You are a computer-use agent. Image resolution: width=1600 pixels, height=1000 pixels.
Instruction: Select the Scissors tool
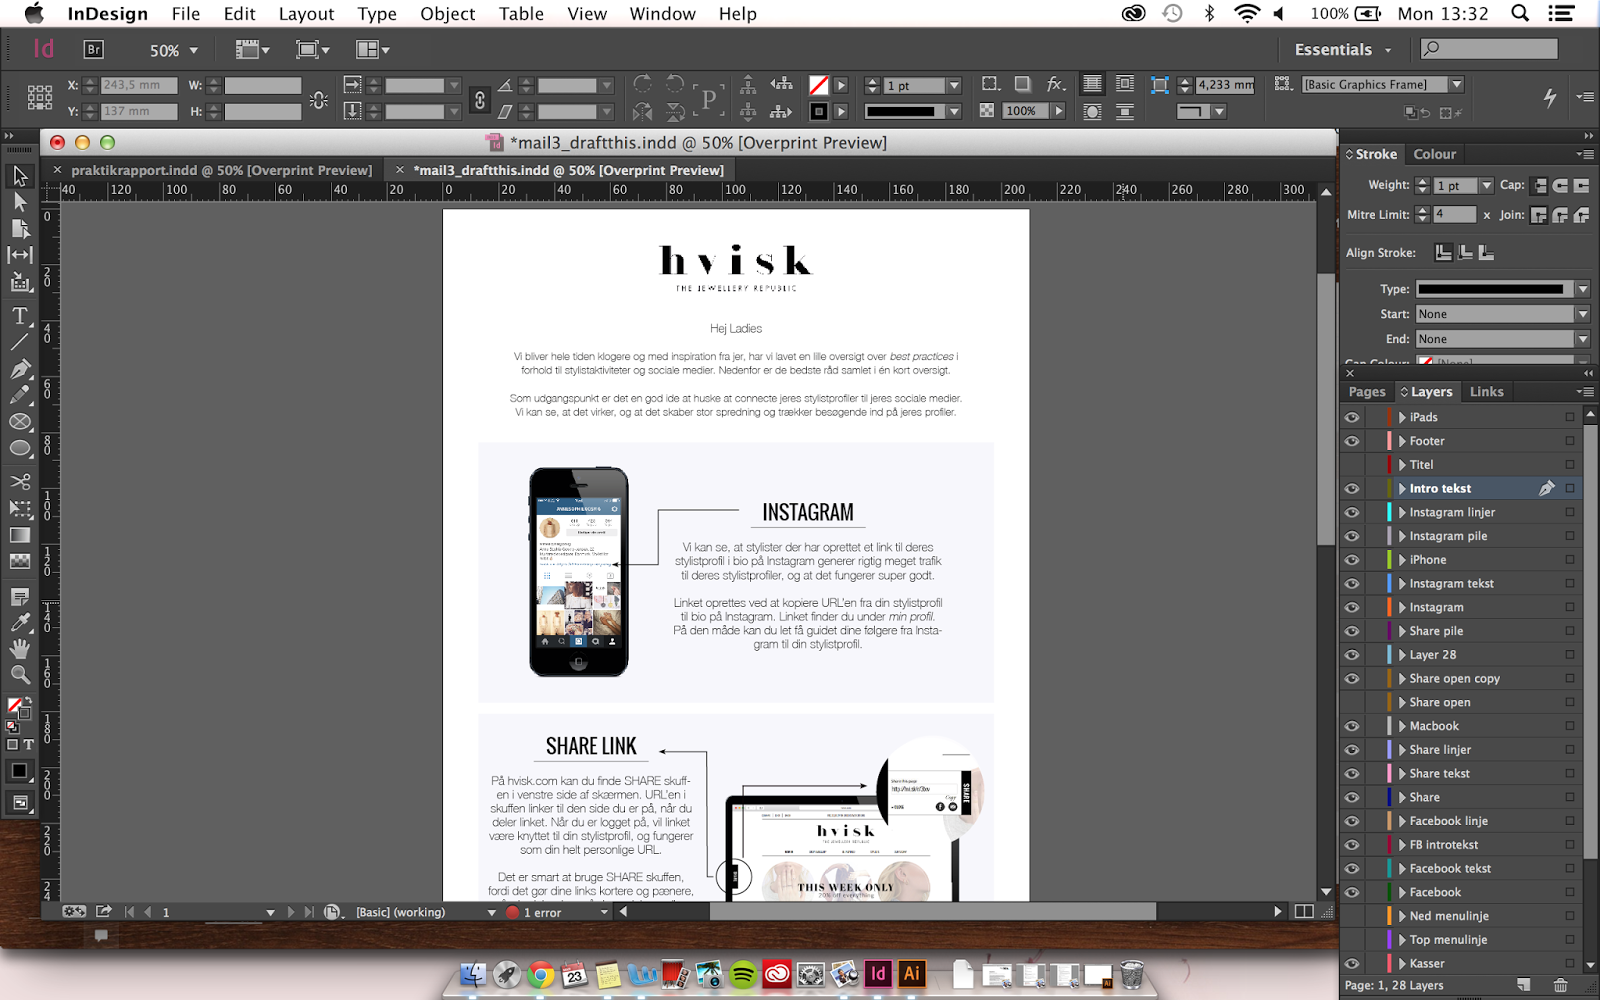pos(20,482)
